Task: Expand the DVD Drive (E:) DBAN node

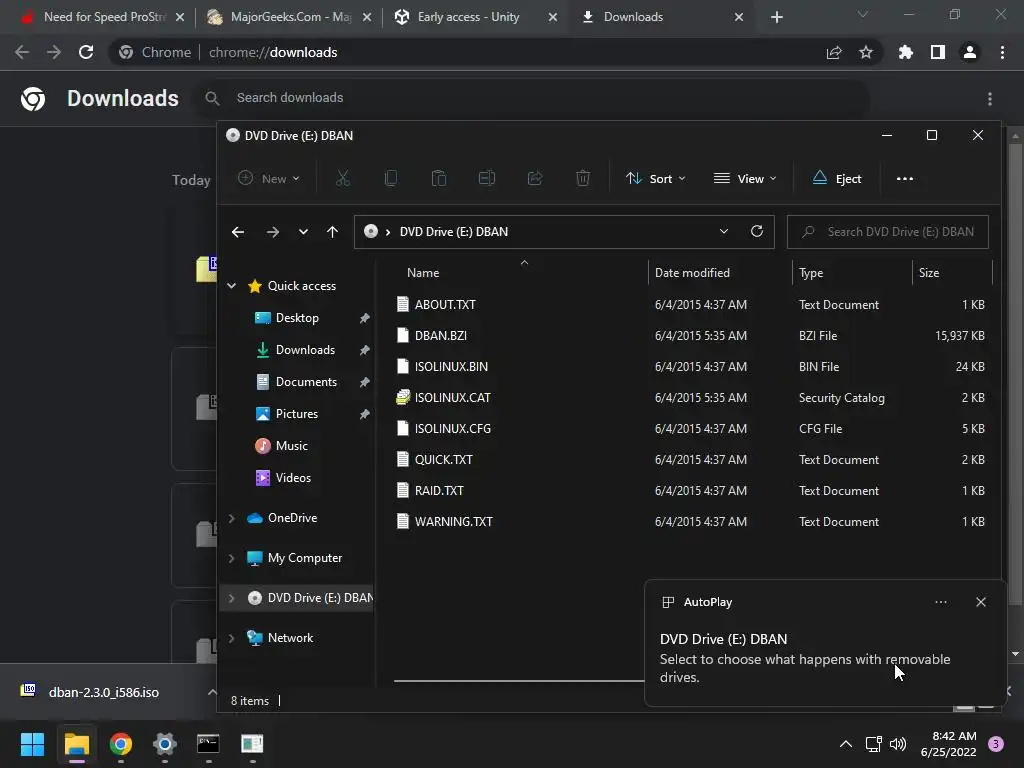Action: (232, 598)
